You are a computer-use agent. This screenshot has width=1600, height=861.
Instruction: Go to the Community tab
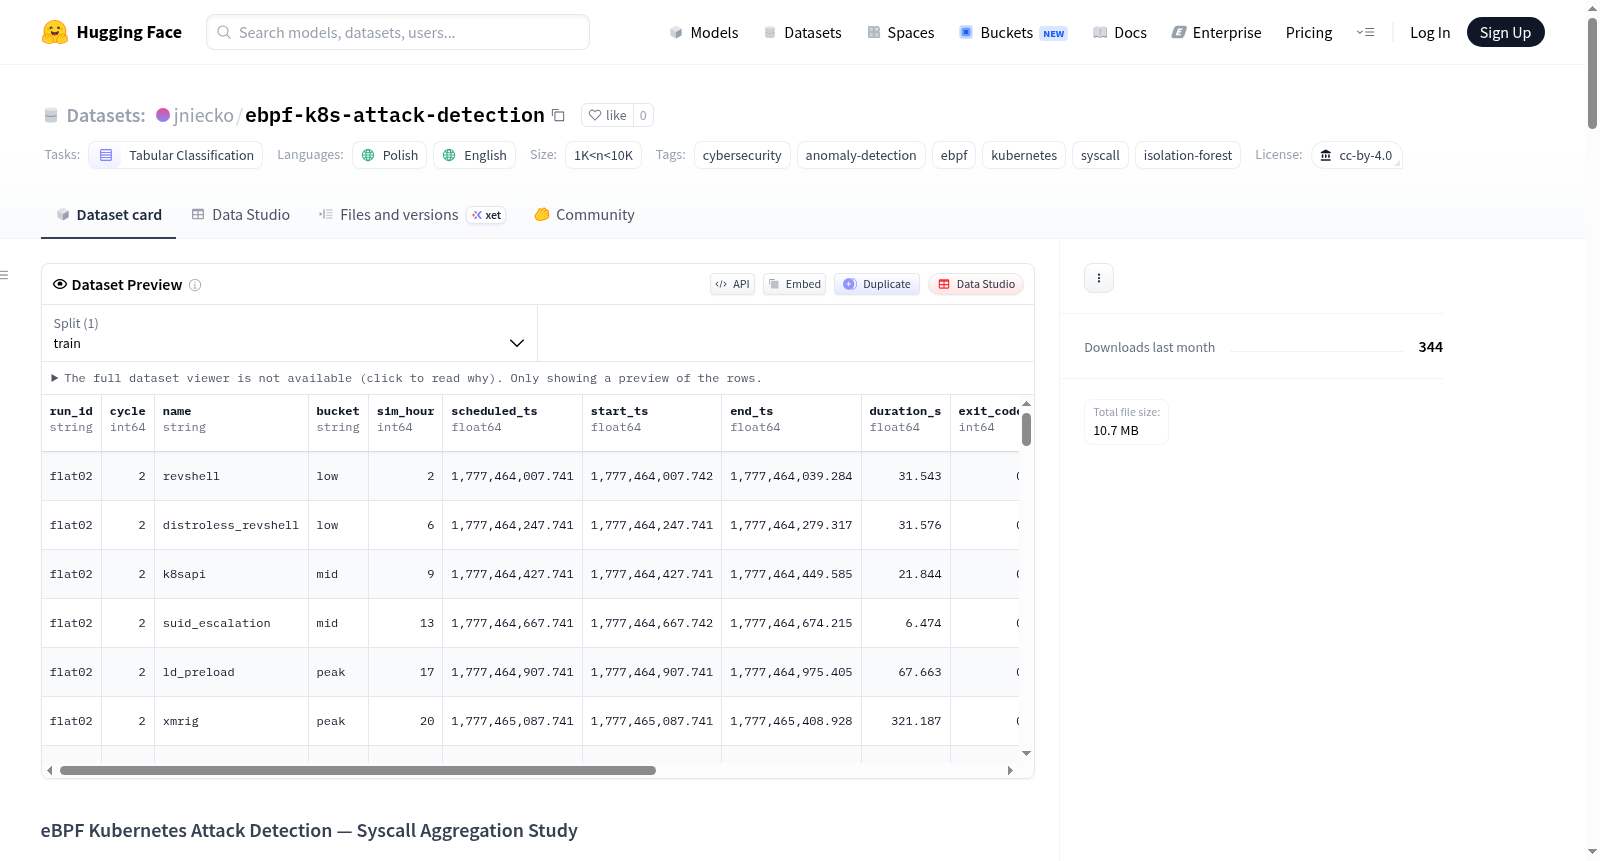585,215
